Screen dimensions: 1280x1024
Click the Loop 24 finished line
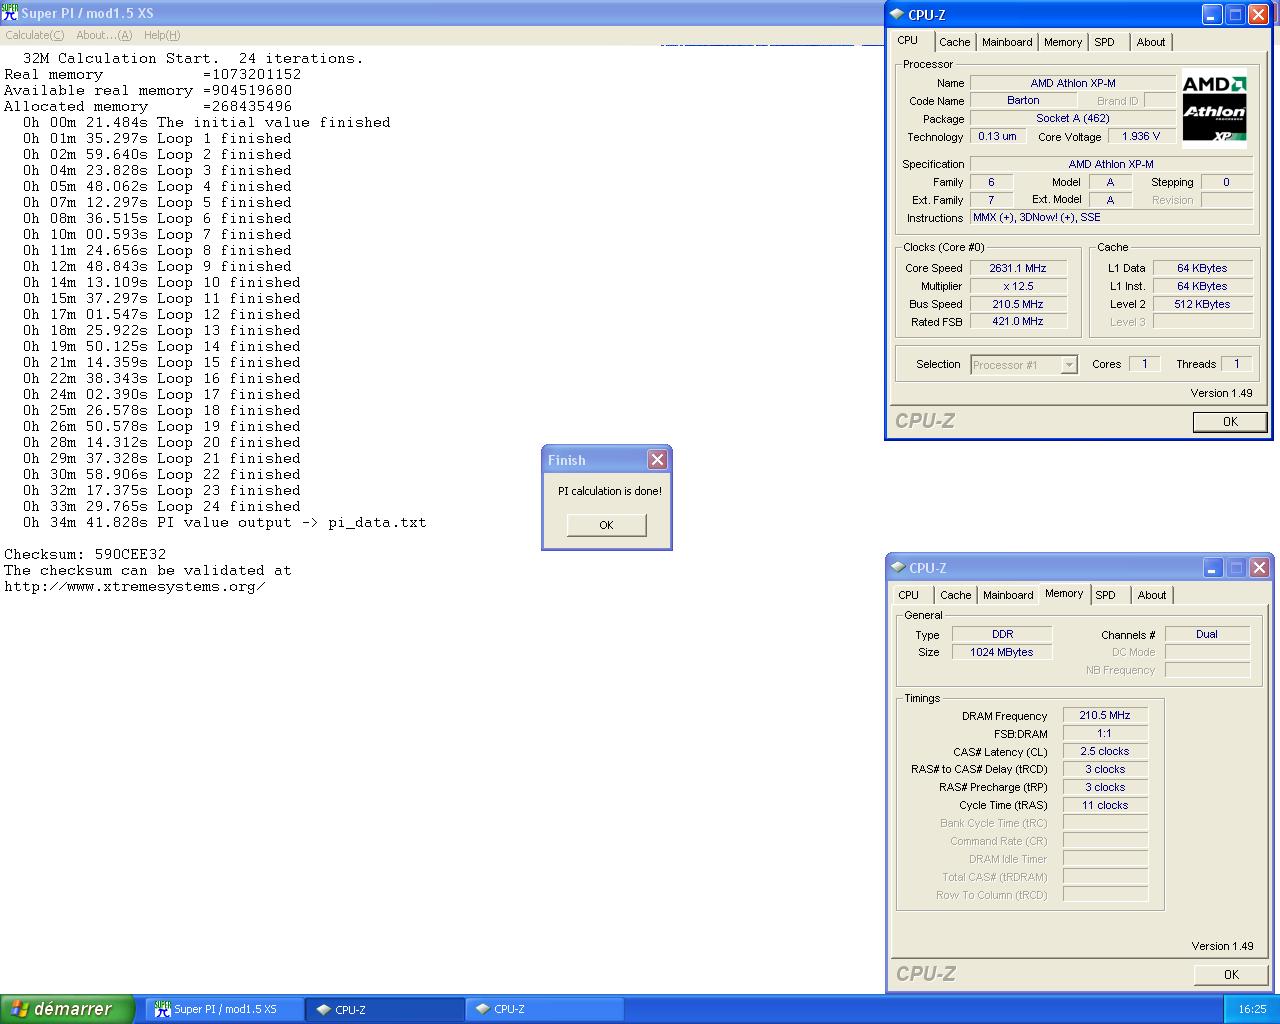(x=162, y=506)
